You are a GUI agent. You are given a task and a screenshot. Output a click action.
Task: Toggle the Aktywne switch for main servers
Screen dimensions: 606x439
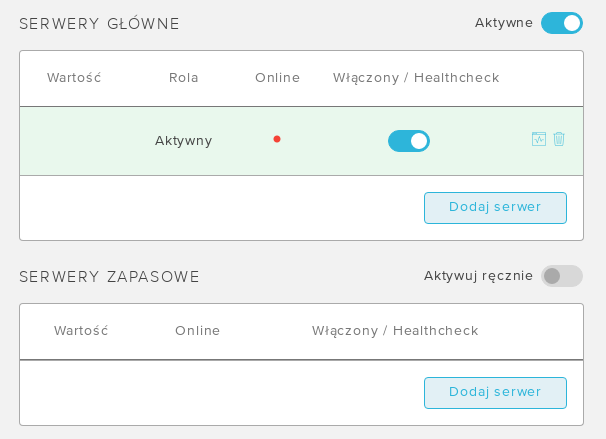(562, 23)
